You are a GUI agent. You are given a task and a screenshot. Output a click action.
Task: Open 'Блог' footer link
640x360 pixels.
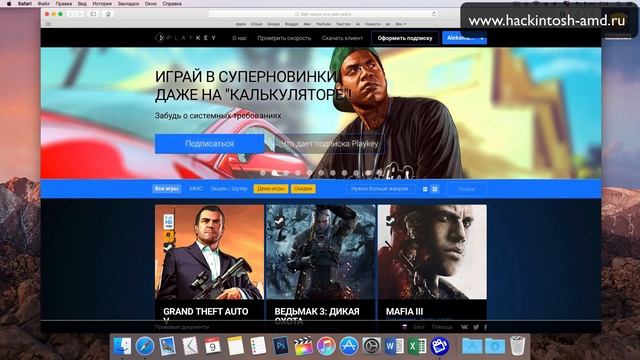419,327
